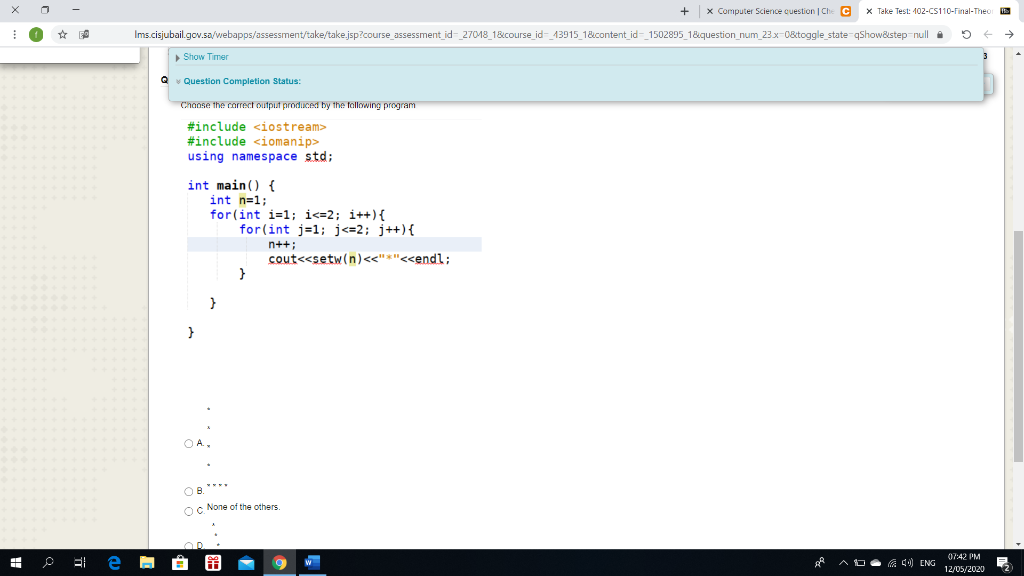Launch Microsoft Edge from the taskbar
Viewport: 1024px width, 576px height.
pos(114,562)
